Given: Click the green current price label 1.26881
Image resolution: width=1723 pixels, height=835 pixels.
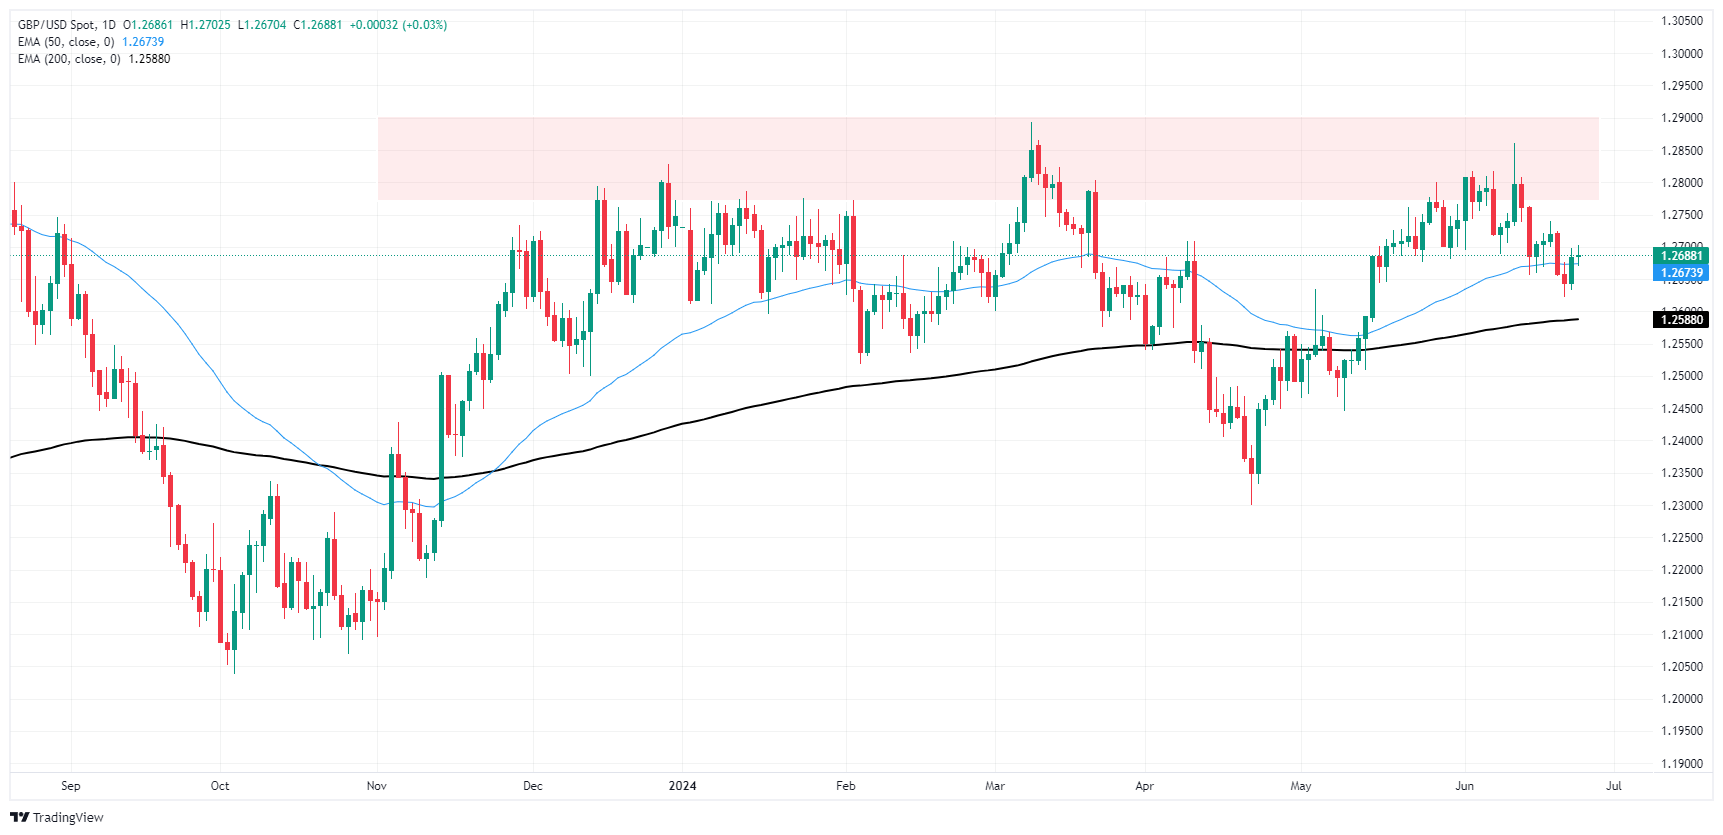Looking at the screenshot, I should 1681,256.
